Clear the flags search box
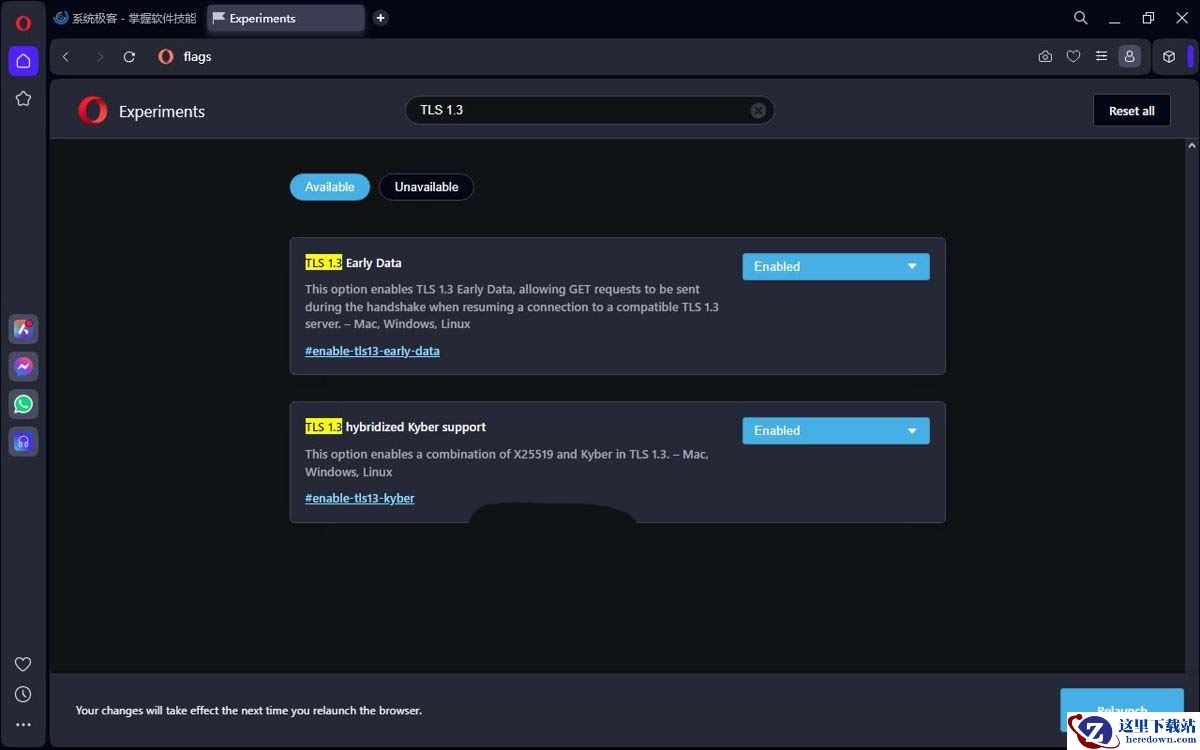Image resolution: width=1200 pixels, height=750 pixels. pos(758,111)
